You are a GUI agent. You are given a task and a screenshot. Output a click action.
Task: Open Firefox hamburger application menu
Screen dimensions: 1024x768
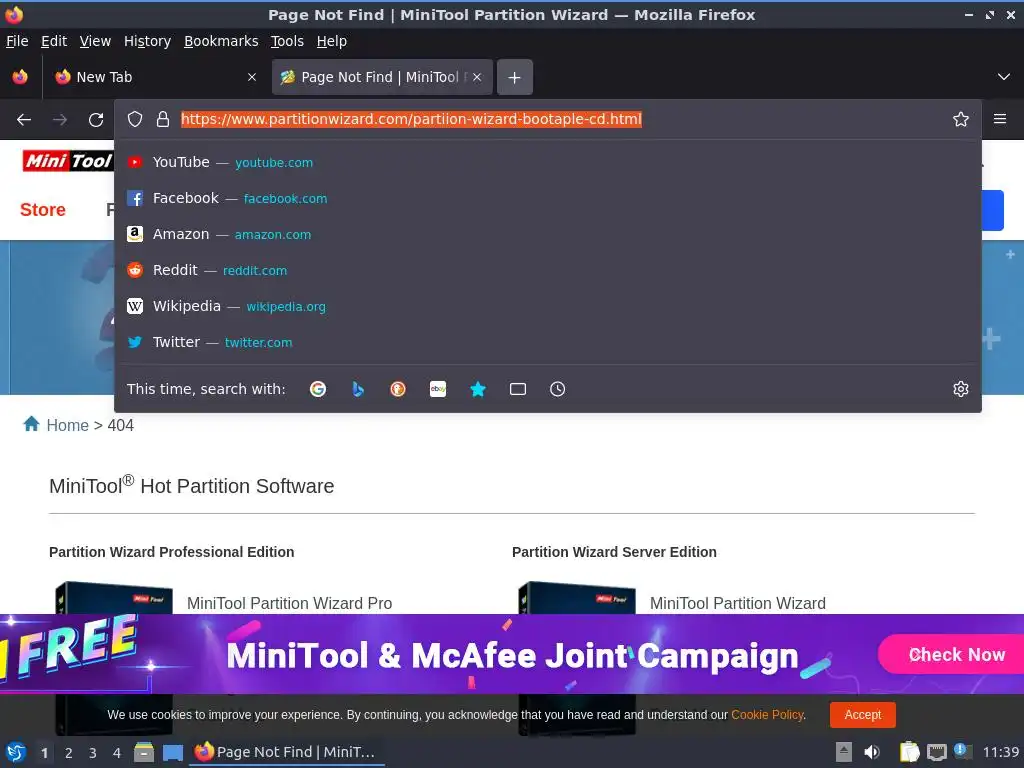999,120
